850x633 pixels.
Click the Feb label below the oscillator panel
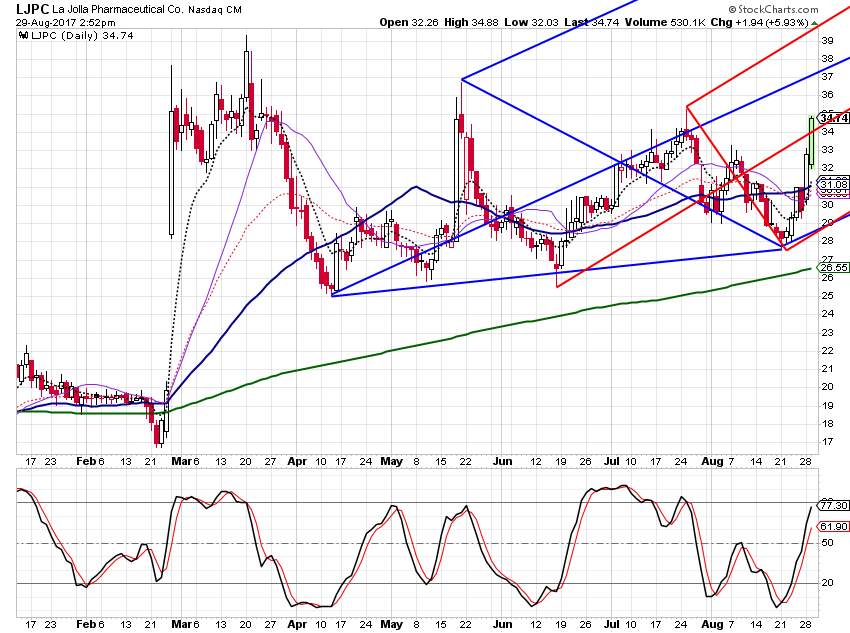point(86,624)
